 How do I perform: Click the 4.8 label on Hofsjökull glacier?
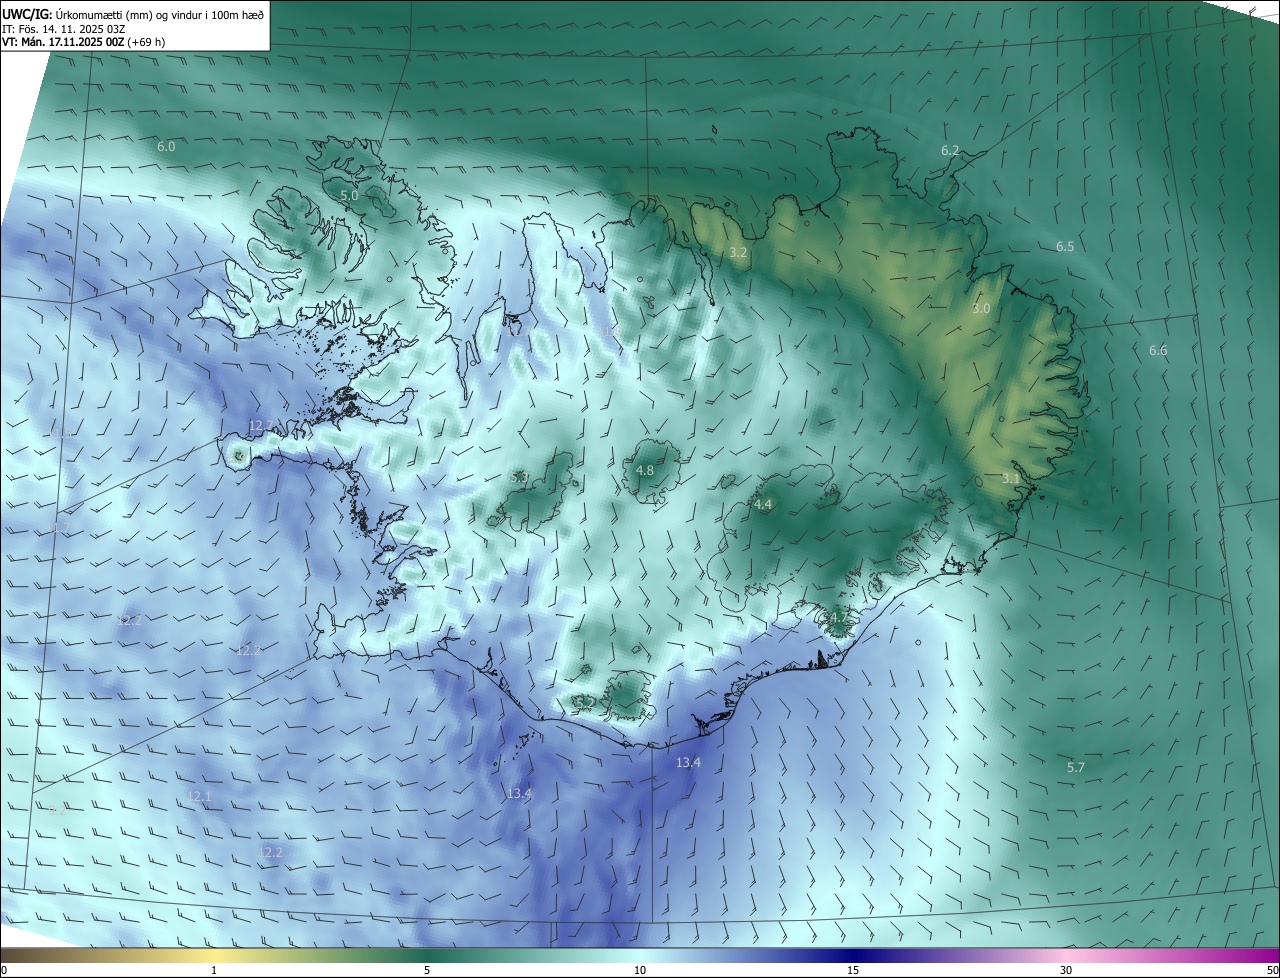pos(645,470)
